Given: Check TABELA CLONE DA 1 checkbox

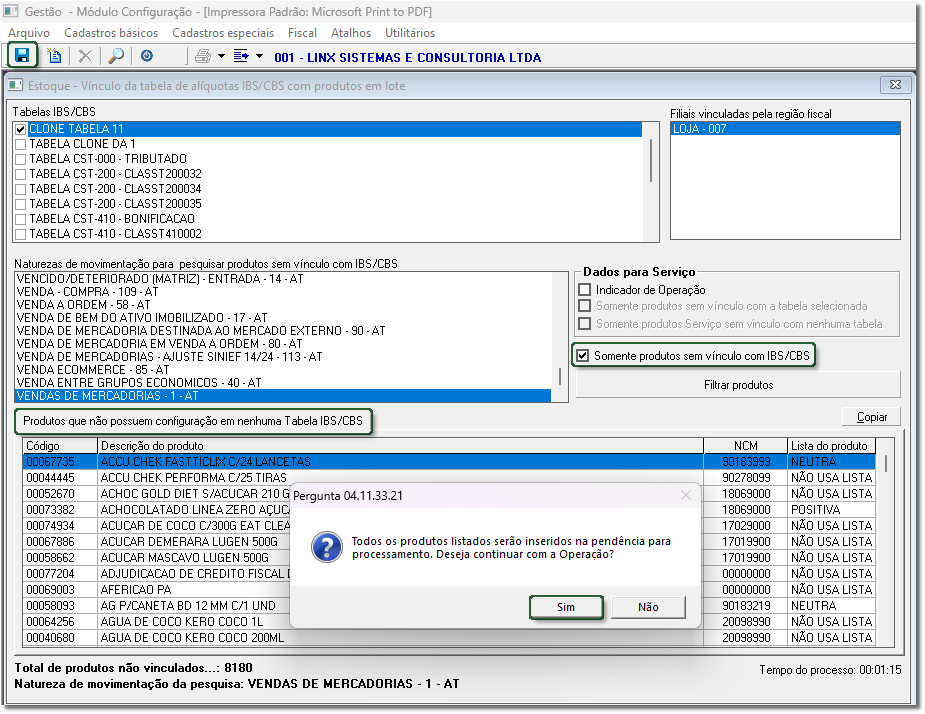Looking at the screenshot, I should (x=21, y=144).
